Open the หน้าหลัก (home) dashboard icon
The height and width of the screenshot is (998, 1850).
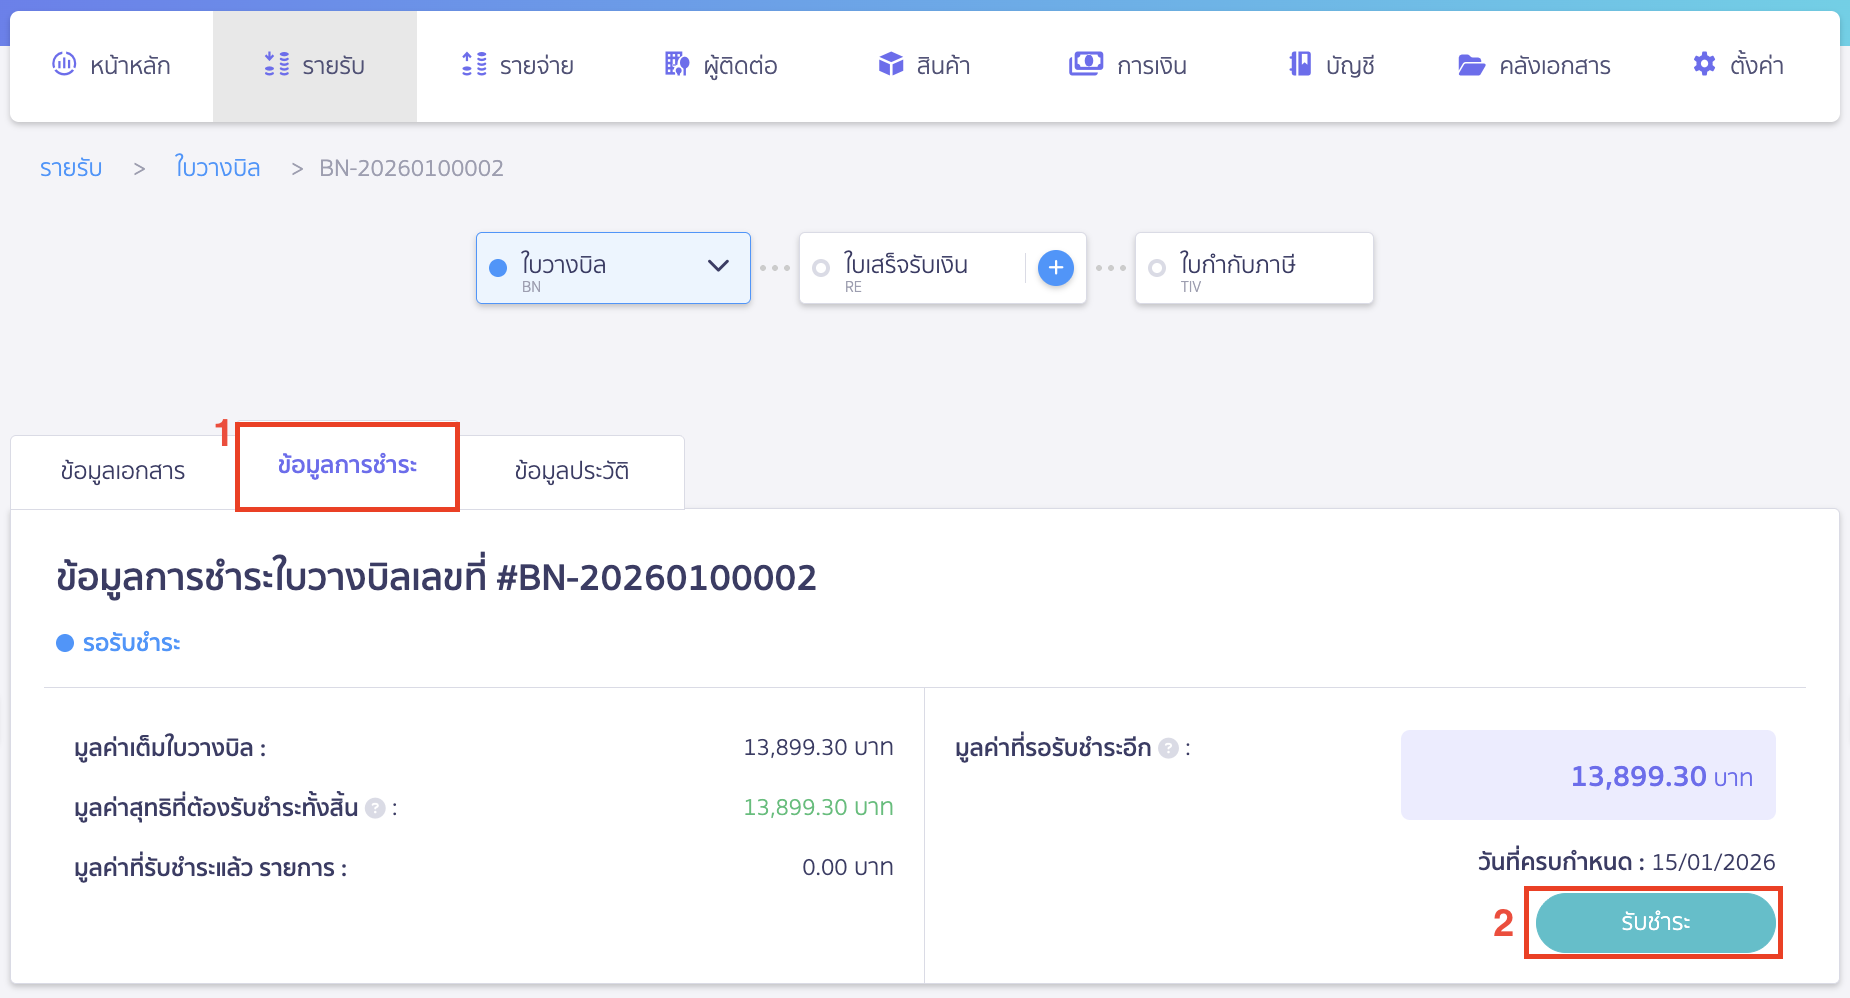click(63, 65)
